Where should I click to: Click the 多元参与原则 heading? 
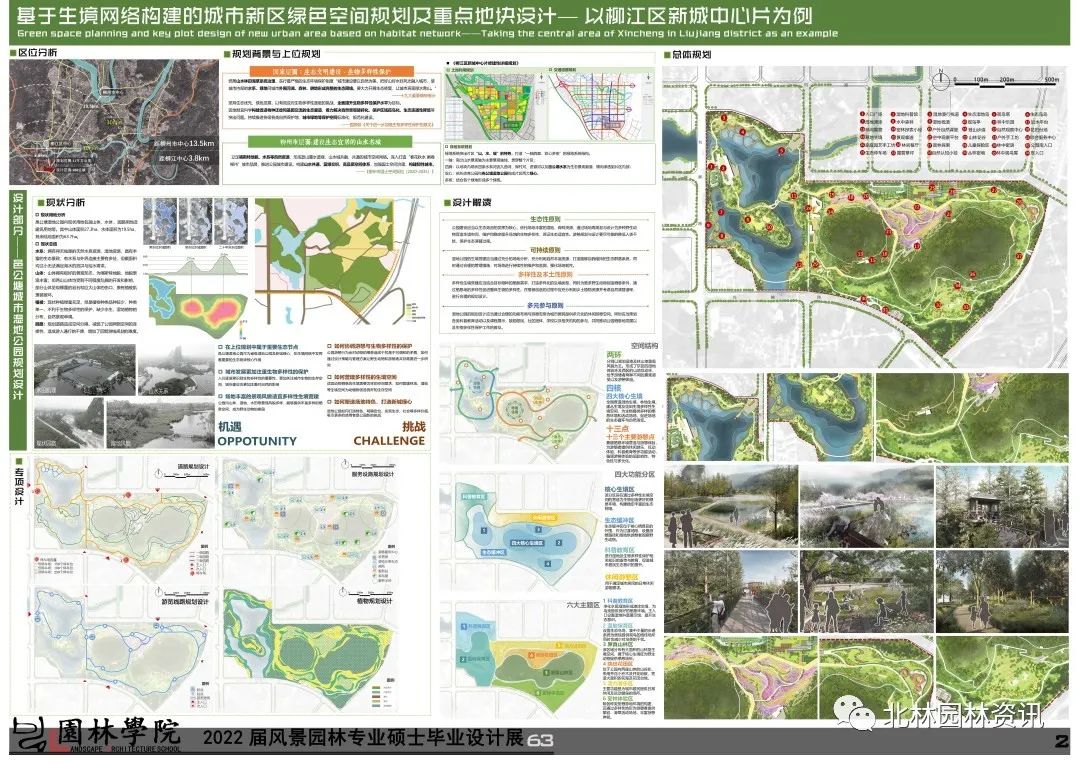coord(545,305)
